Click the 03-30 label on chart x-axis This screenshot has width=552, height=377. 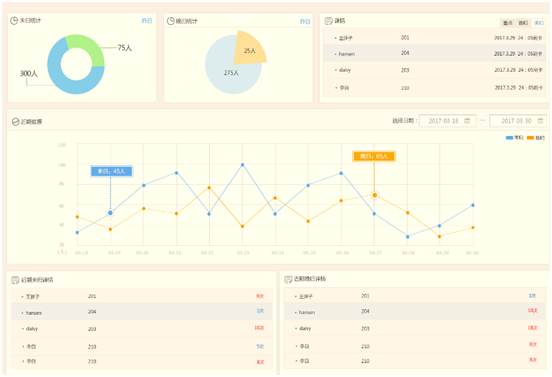pos(472,253)
